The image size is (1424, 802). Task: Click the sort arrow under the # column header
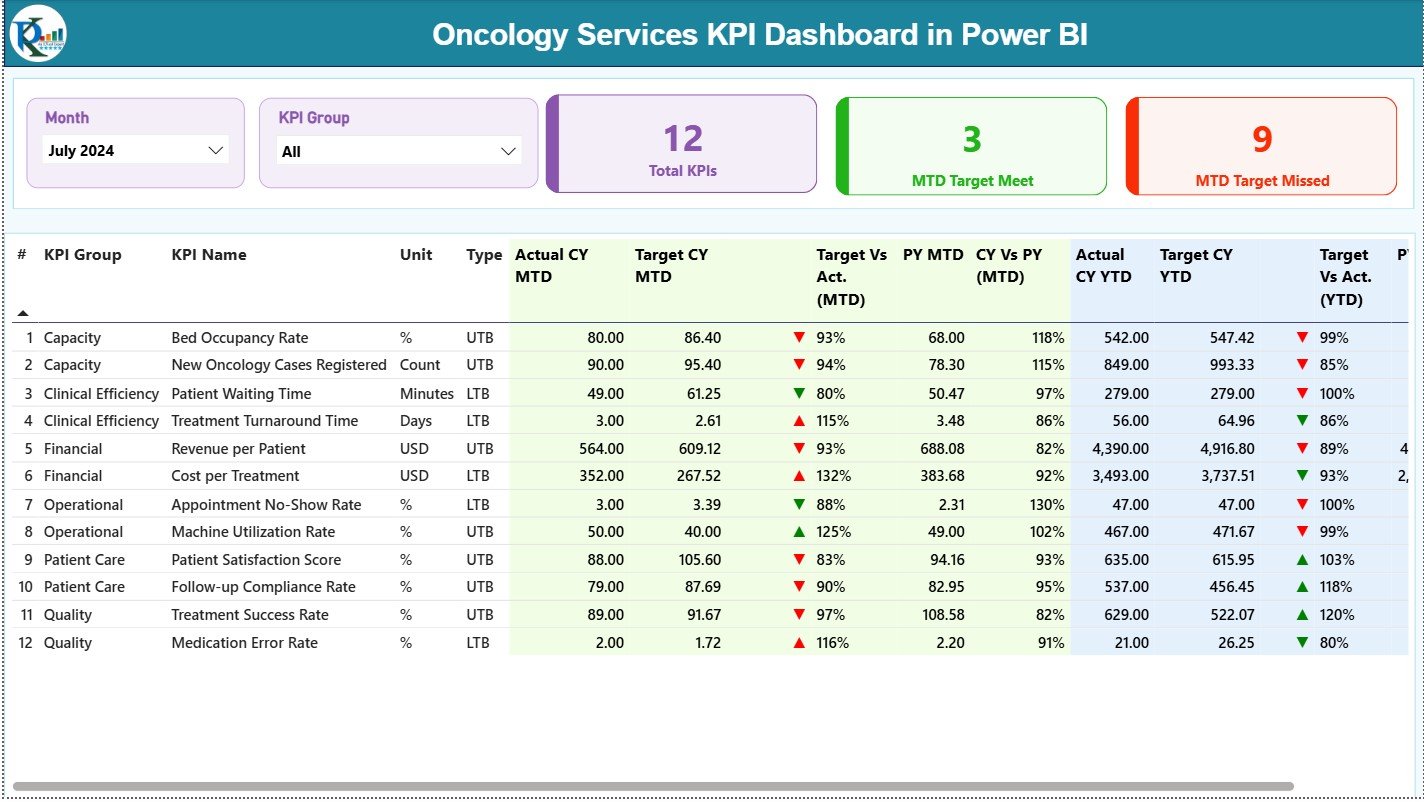pos(22,311)
